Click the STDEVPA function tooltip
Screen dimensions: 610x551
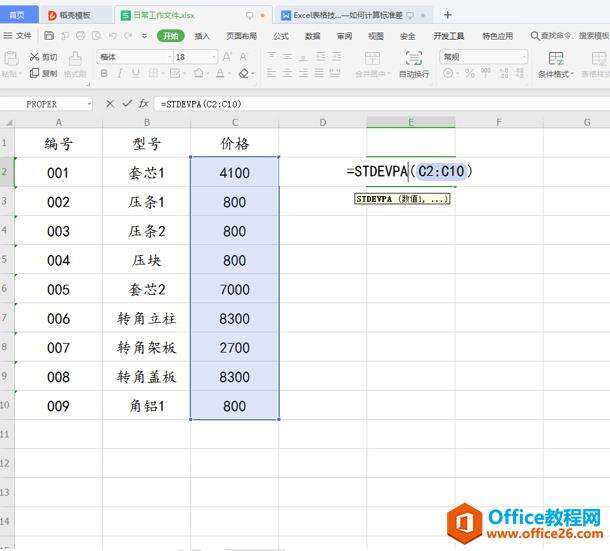[x=402, y=199]
